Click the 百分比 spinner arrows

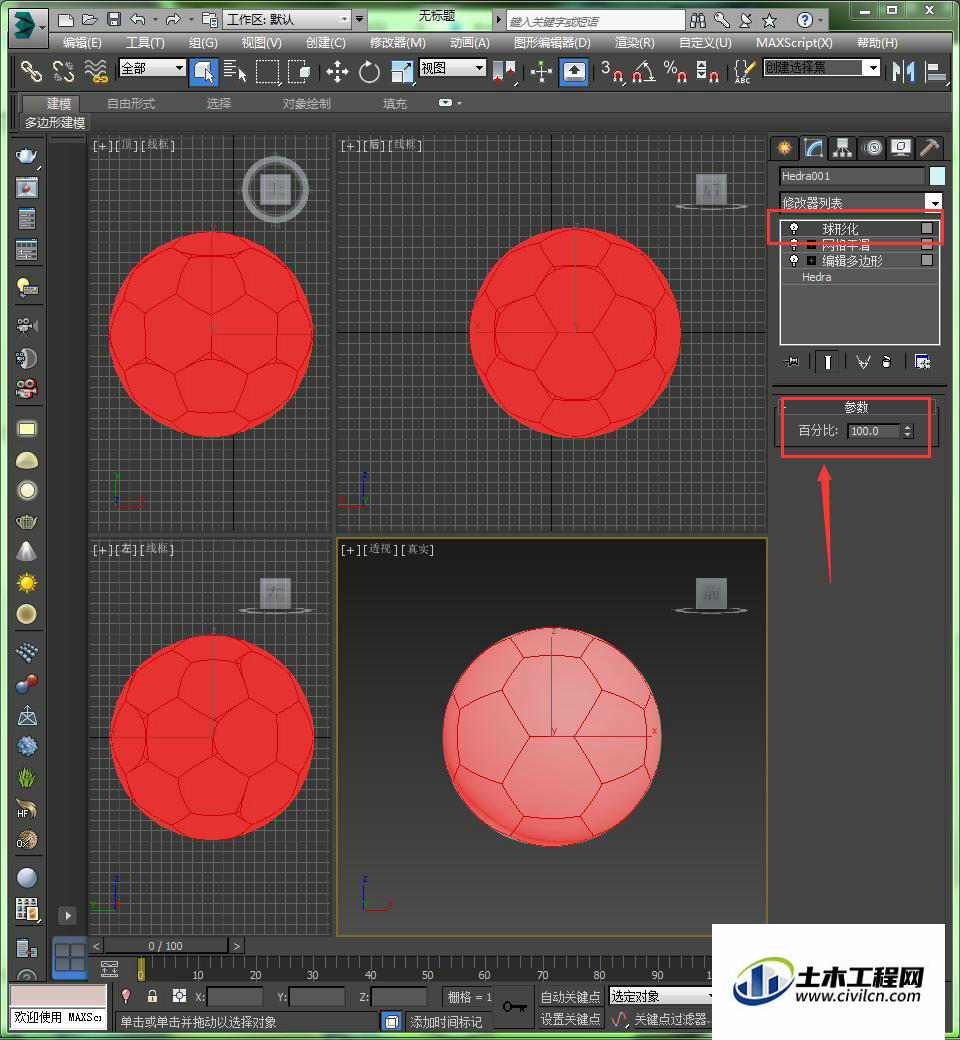pyautogui.click(x=908, y=430)
